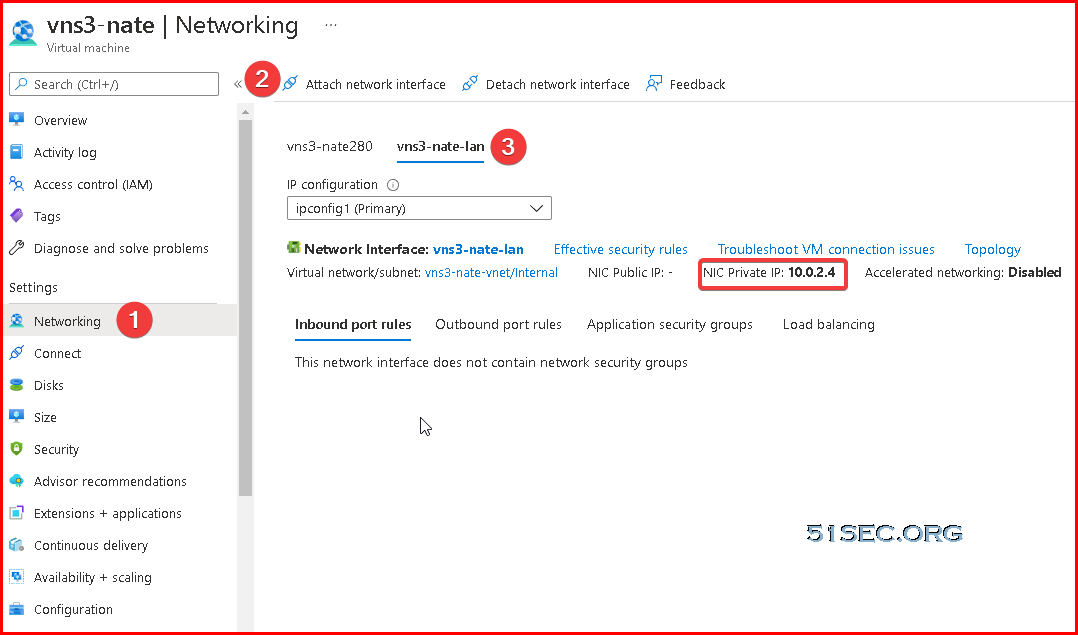Click the Networking icon in Settings
Screen dimensions: 1078x635
16,321
